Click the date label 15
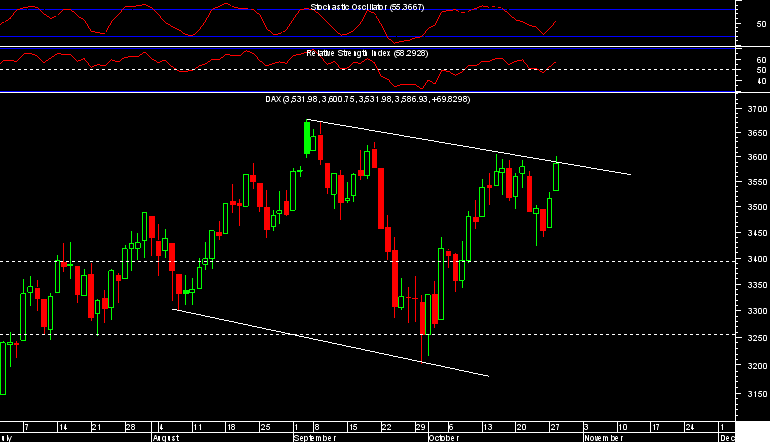This screenshot has width=770, height=442. [x=353, y=427]
